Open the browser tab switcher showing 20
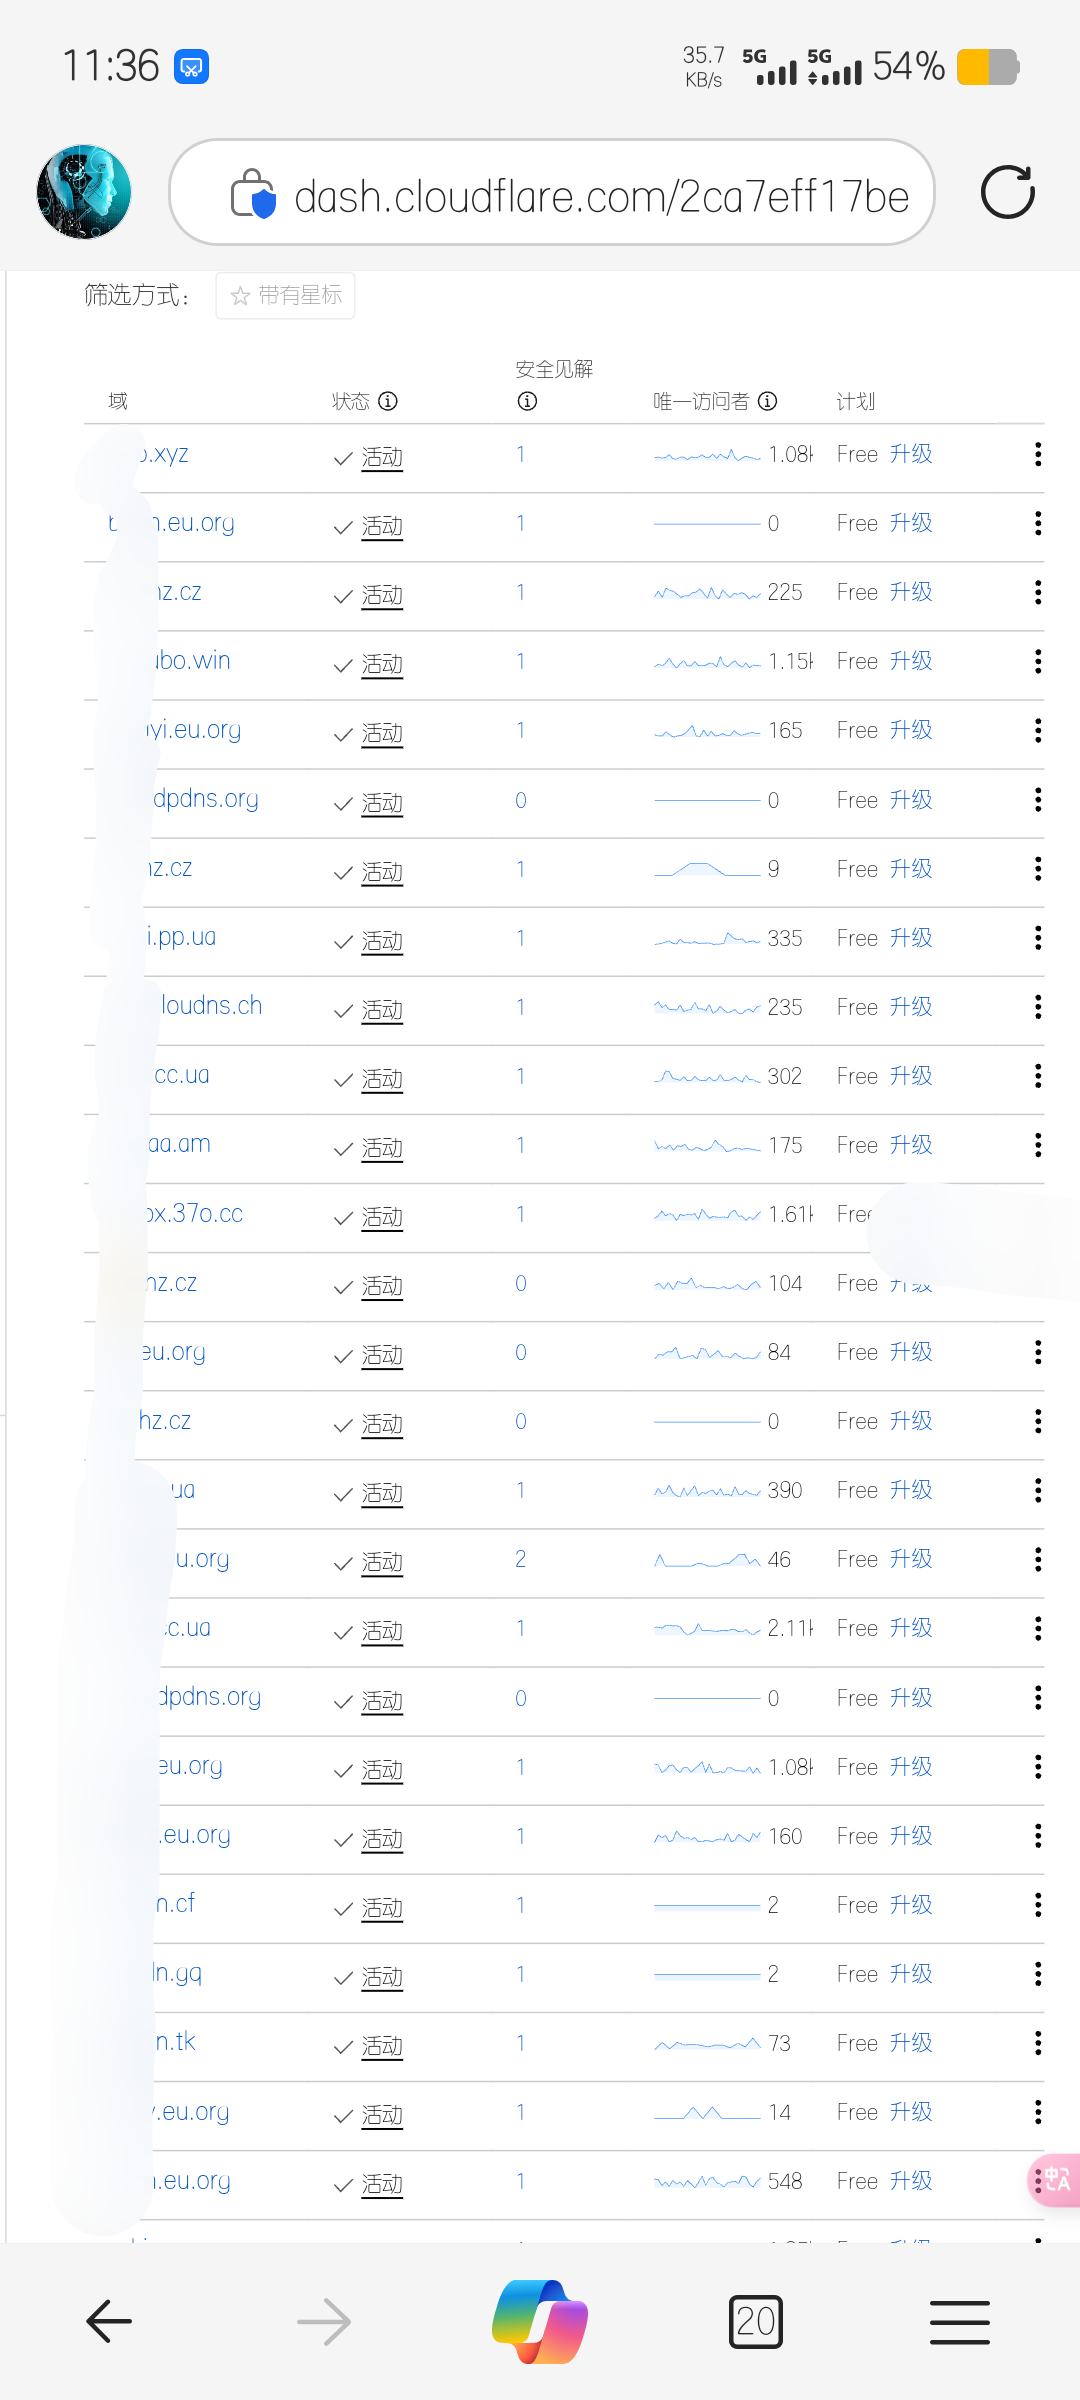The image size is (1080, 2400). coord(755,2321)
